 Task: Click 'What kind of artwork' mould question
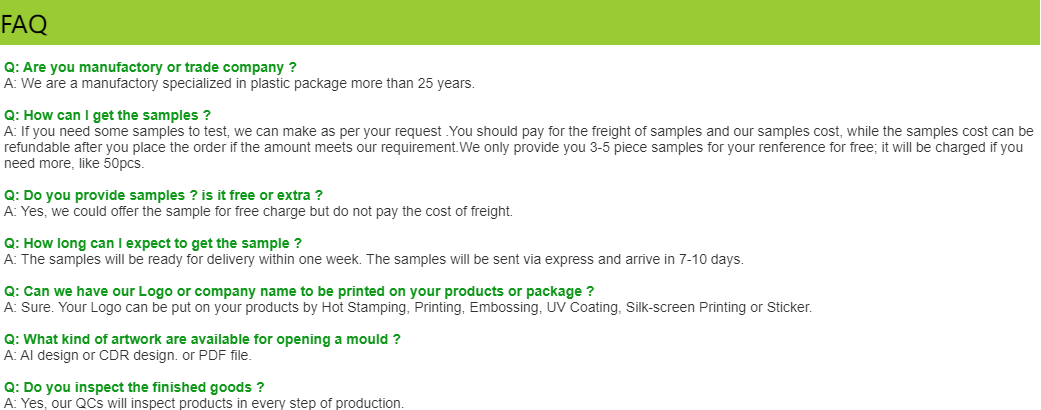click(x=202, y=339)
